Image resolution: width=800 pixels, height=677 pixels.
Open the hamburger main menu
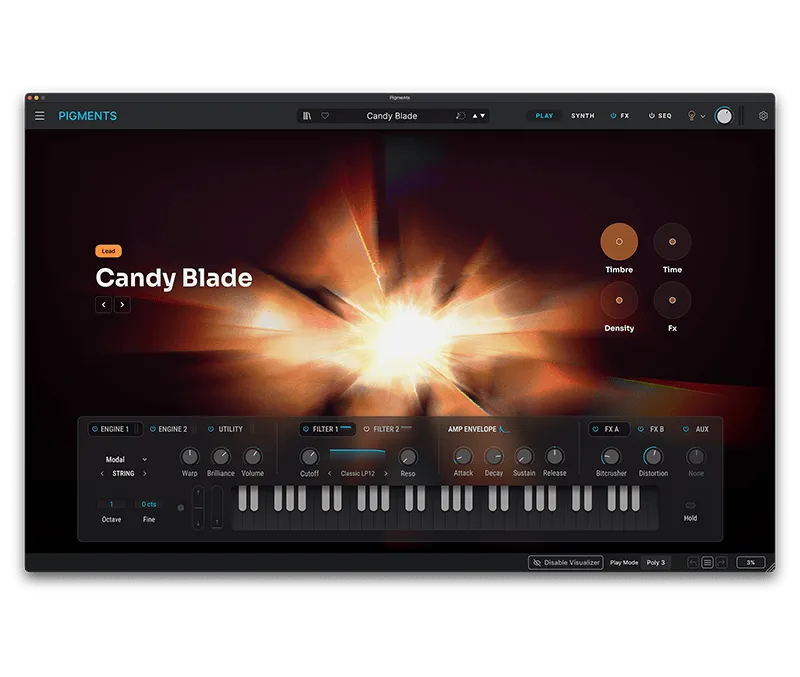click(39, 116)
